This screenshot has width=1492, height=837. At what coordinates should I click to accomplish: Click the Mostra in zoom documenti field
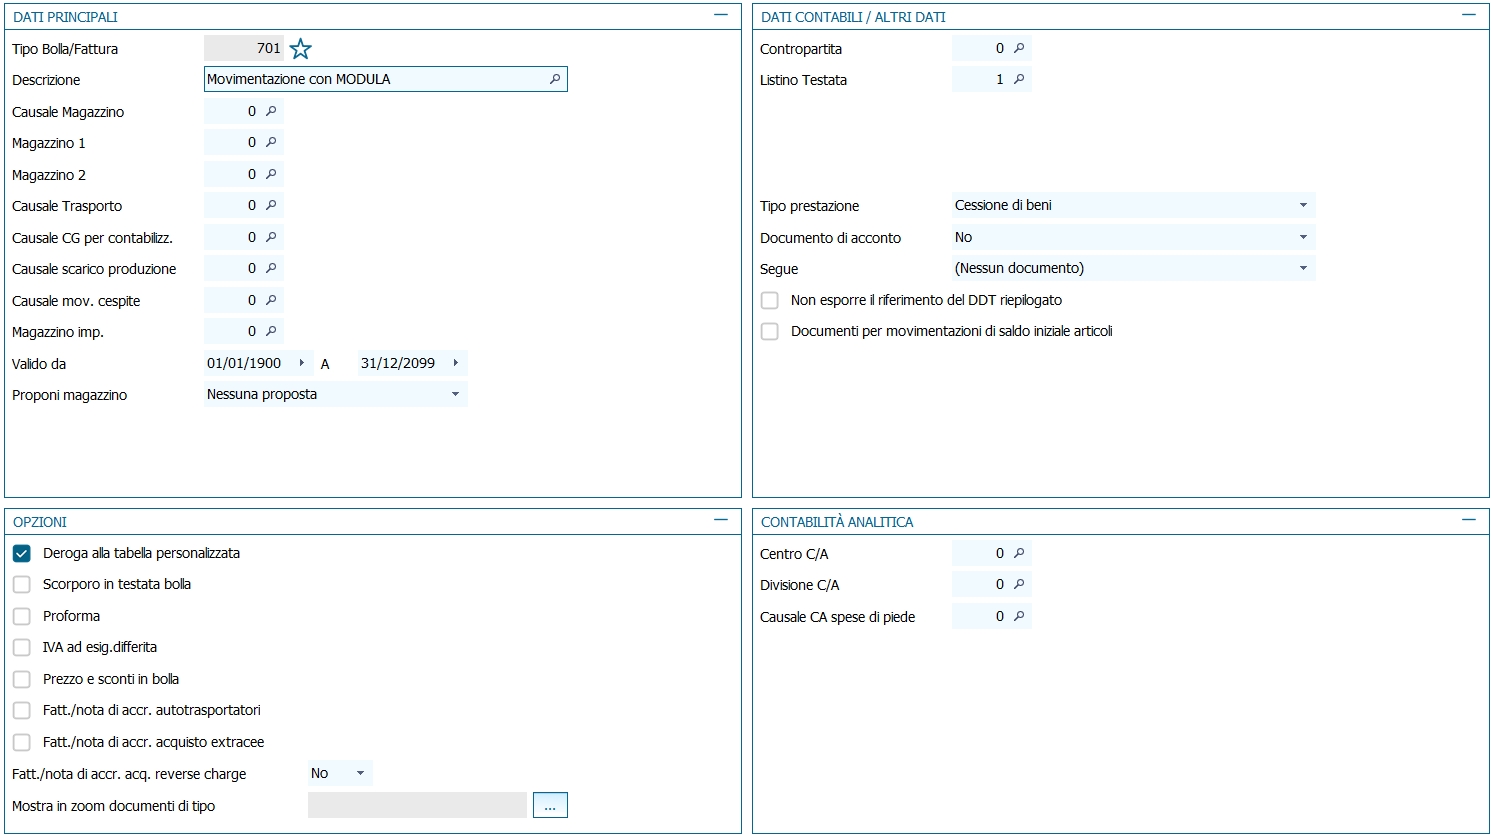[417, 805]
